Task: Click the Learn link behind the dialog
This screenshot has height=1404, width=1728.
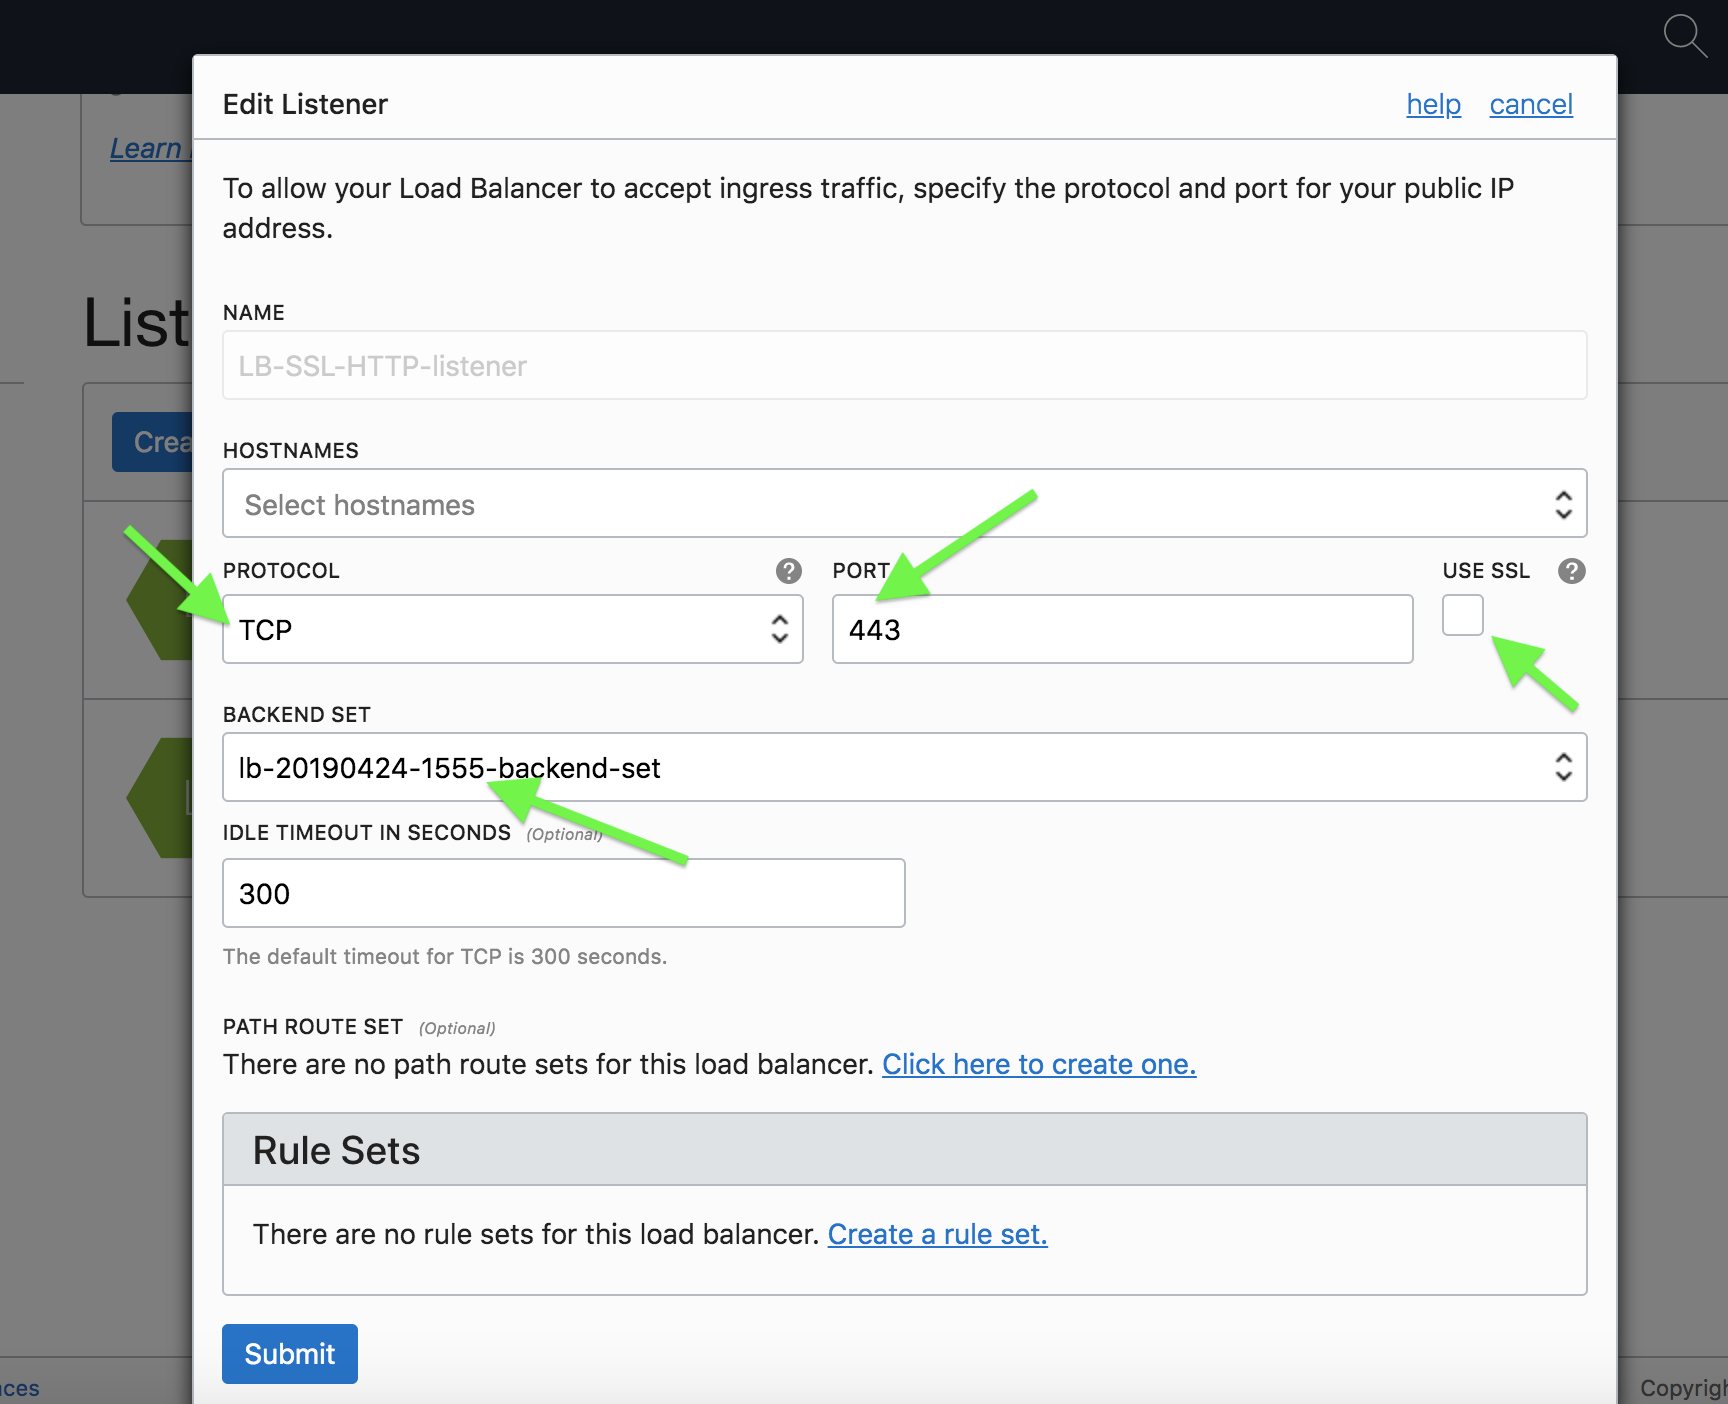Action: click(x=146, y=149)
